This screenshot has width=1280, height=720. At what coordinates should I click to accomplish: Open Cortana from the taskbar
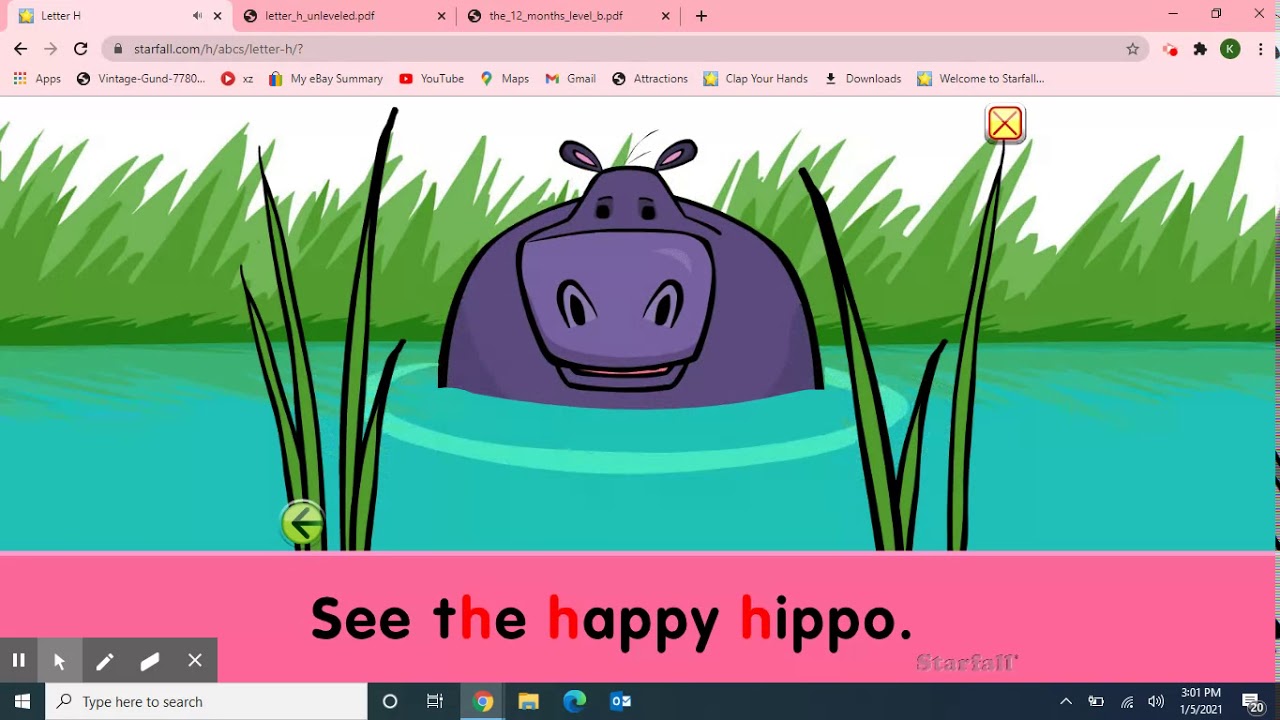tap(390, 701)
